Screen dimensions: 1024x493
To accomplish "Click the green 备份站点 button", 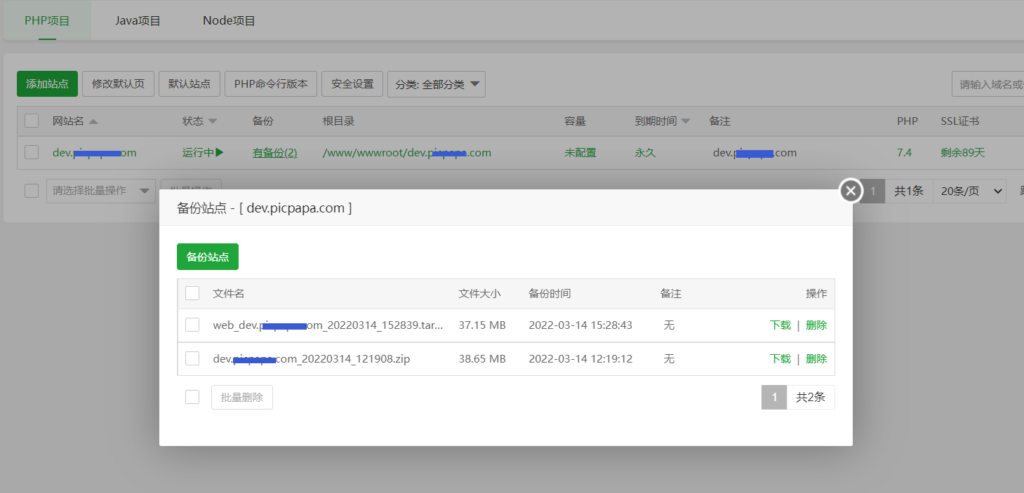I will click(x=207, y=257).
